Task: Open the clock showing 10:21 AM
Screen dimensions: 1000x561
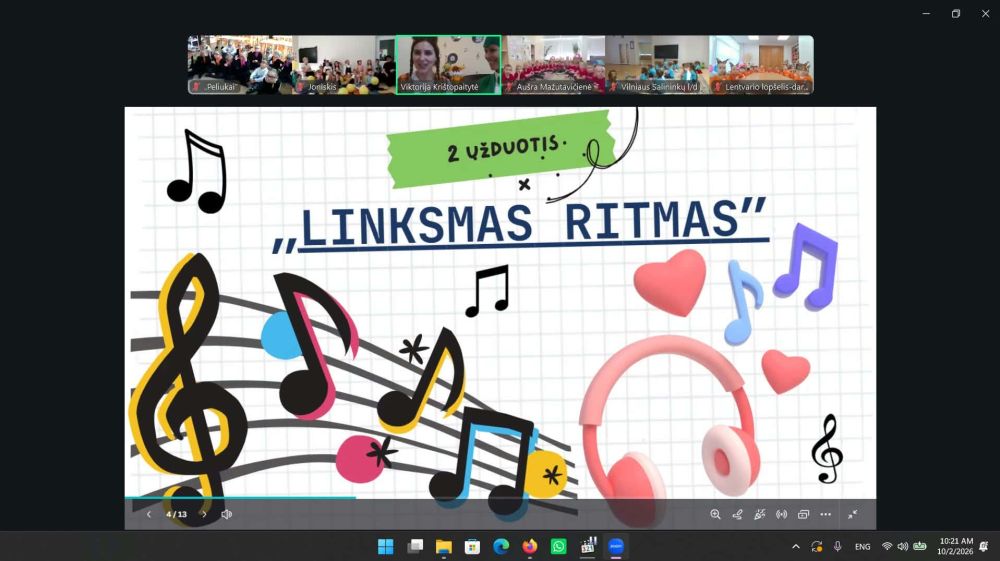Action: point(955,546)
